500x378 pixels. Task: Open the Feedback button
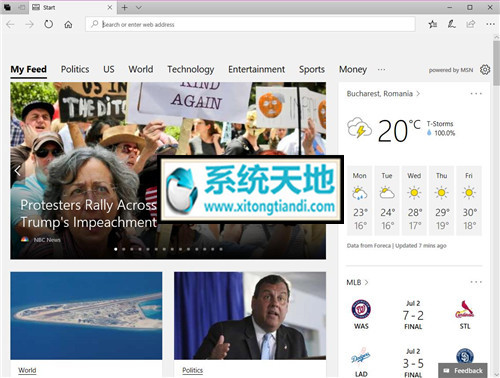coord(463,370)
